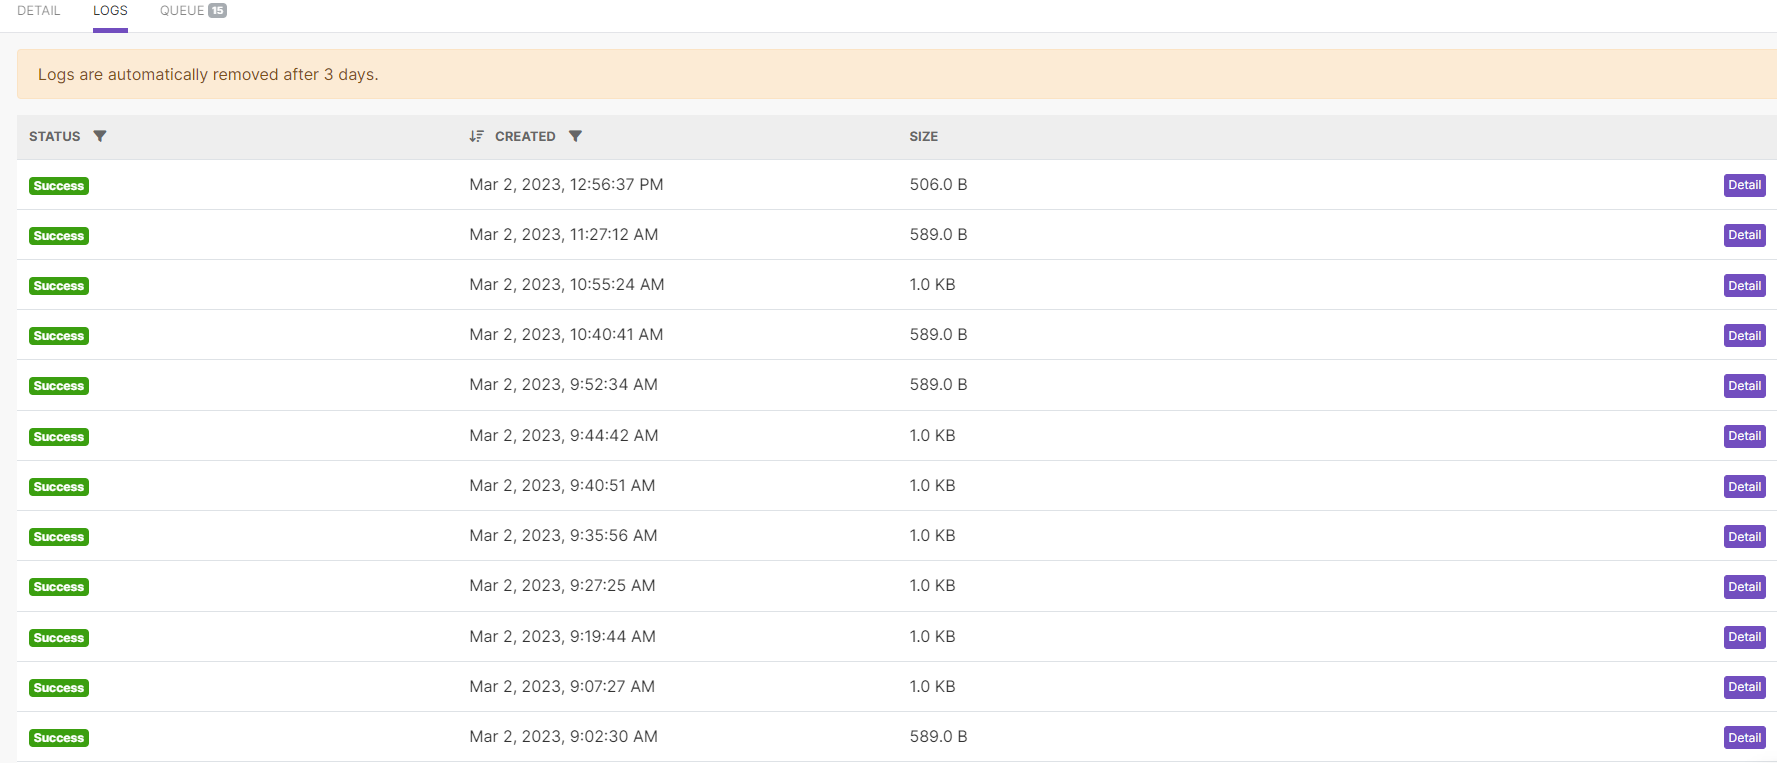Image resolution: width=1777 pixels, height=763 pixels.
Task: Click the Success badge of 12:56:37 PM log
Action: (59, 186)
